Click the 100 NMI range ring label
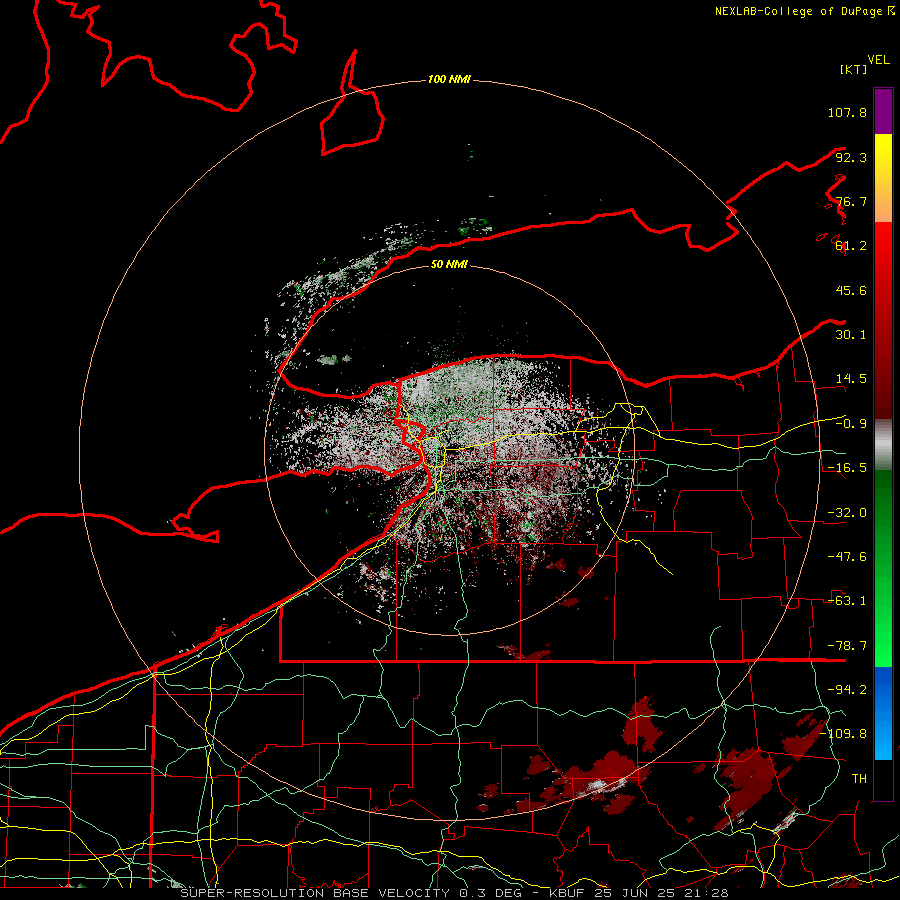This screenshot has height=900, width=900. (x=449, y=79)
